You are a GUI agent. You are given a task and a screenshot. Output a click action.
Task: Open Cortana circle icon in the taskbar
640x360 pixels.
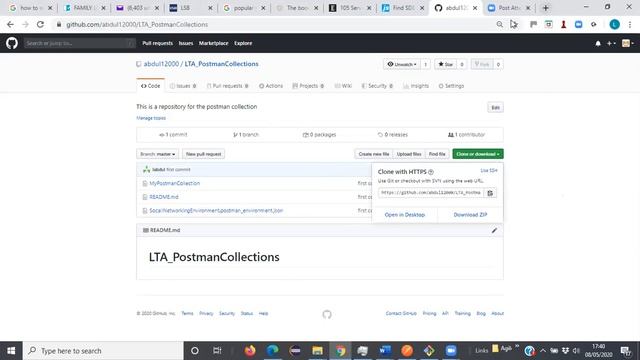point(195,351)
